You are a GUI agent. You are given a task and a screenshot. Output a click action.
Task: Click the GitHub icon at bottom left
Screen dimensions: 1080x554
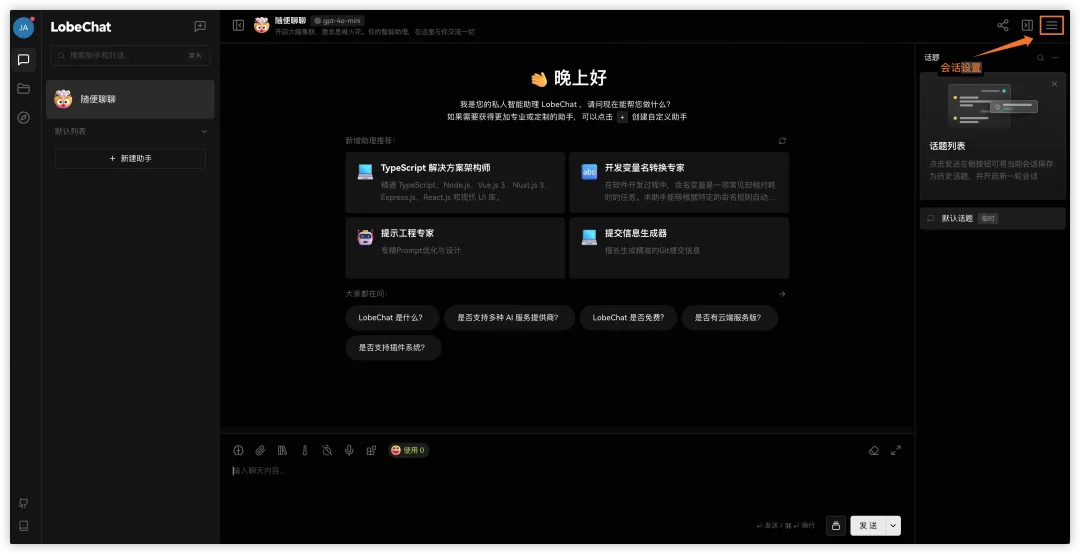click(x=23, y=503)
